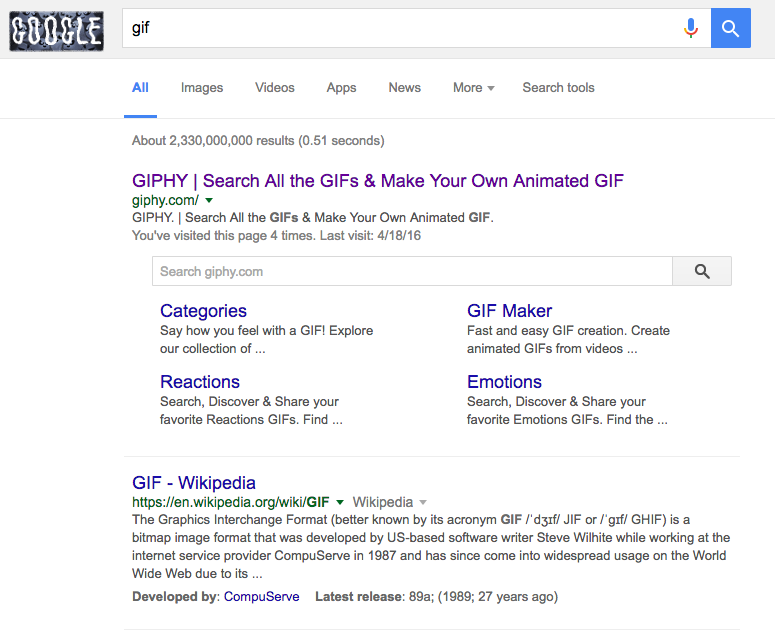The image size is (775, 639).
Task: Click the blue search magnifier button
Action: coord(731,28)
